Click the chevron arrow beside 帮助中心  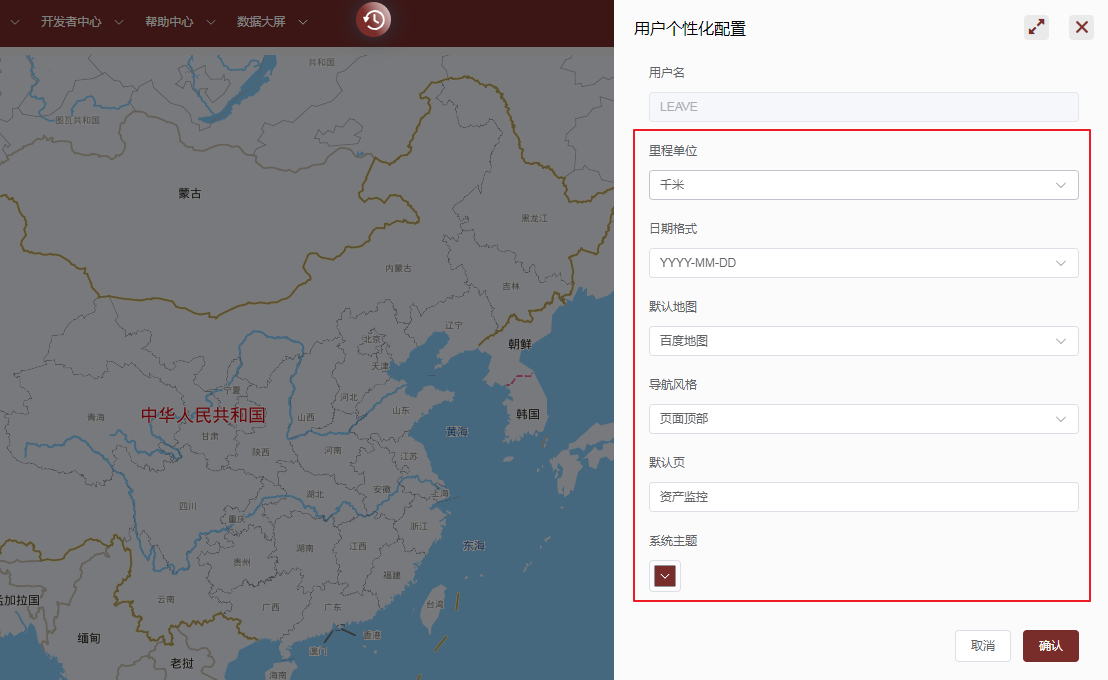tap(211, 22)
